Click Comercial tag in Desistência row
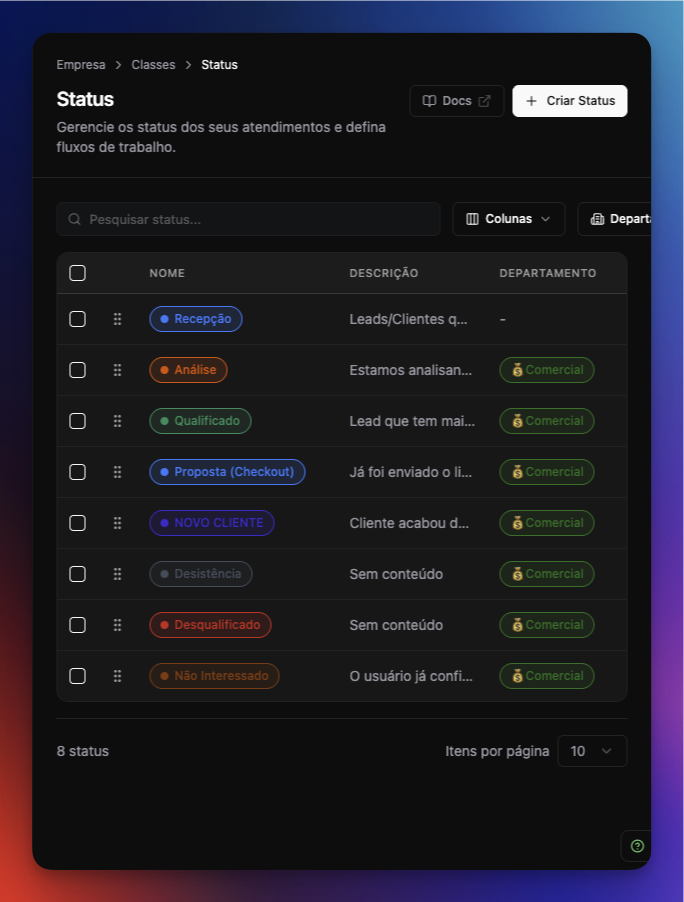The width and height of the screenshot is (684, 902). [547, 574]
